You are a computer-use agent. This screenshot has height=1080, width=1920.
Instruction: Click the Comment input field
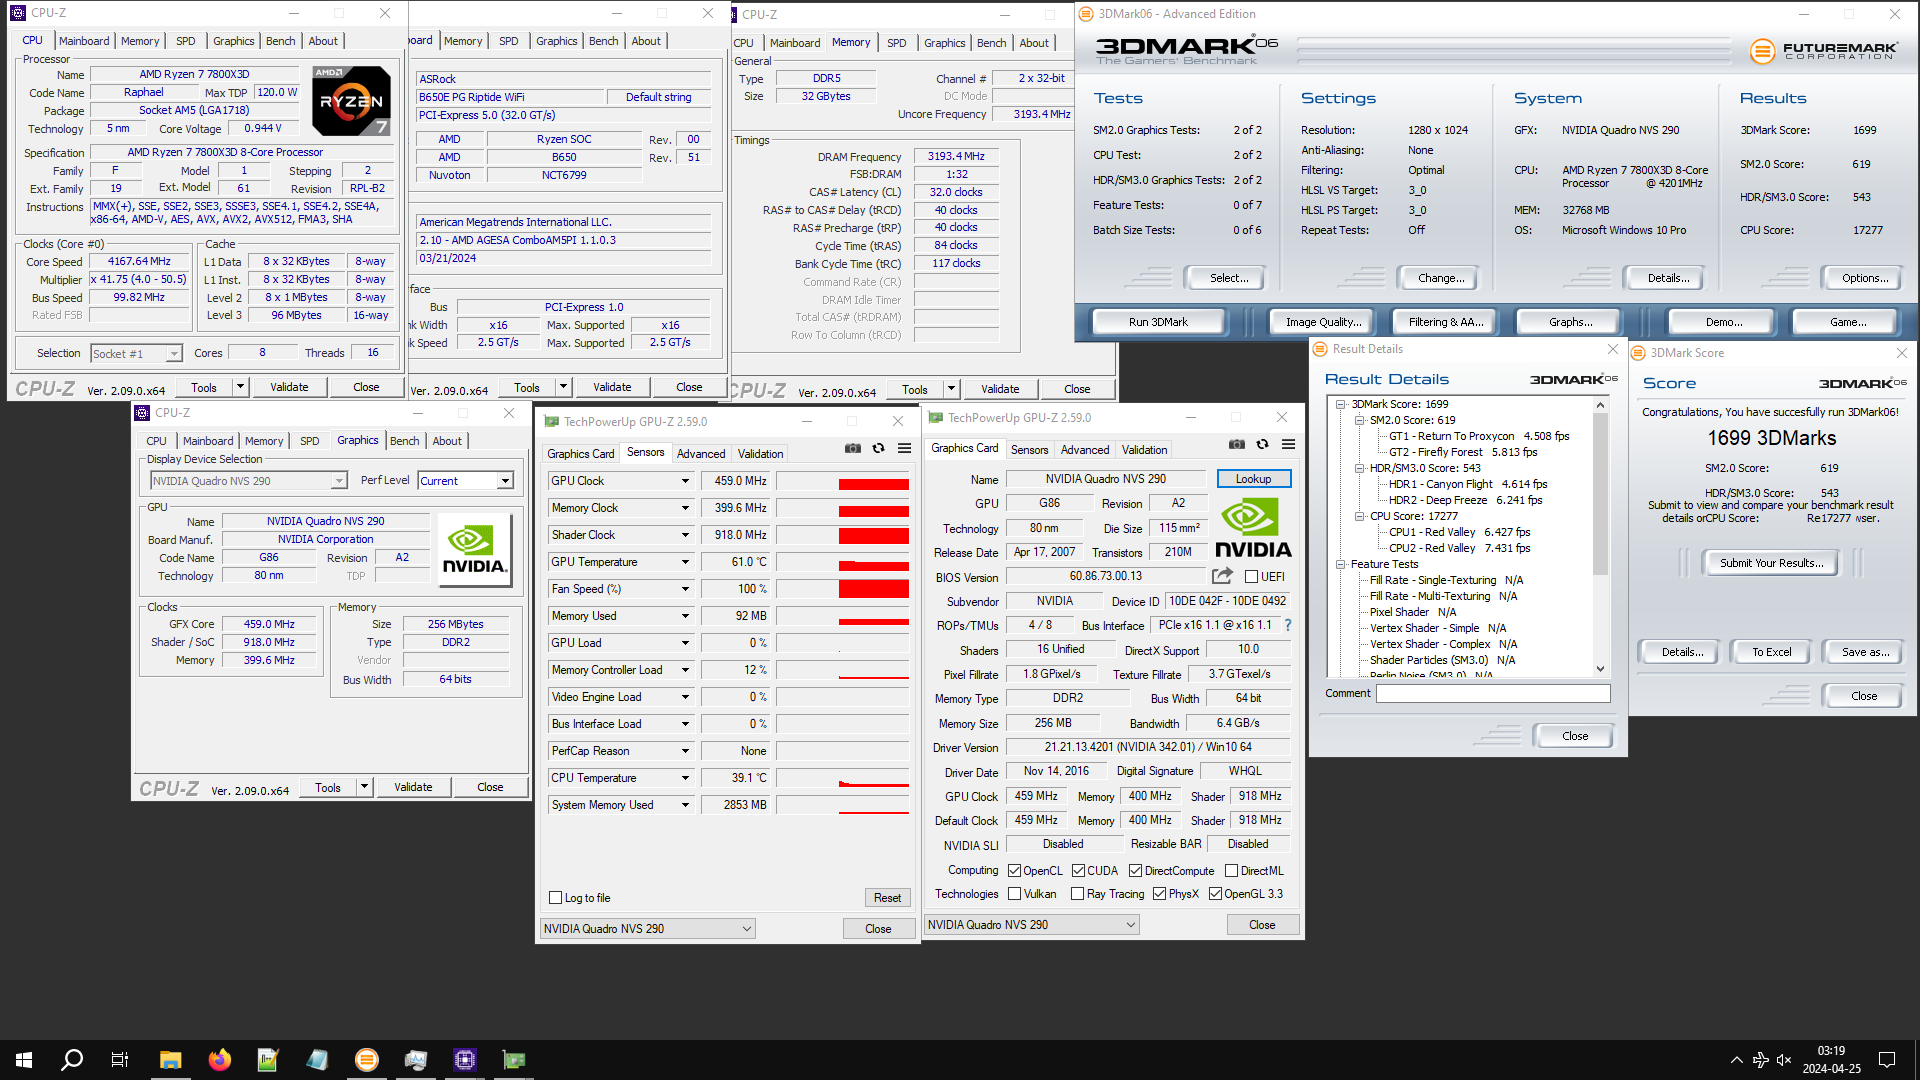[1493, 693]
